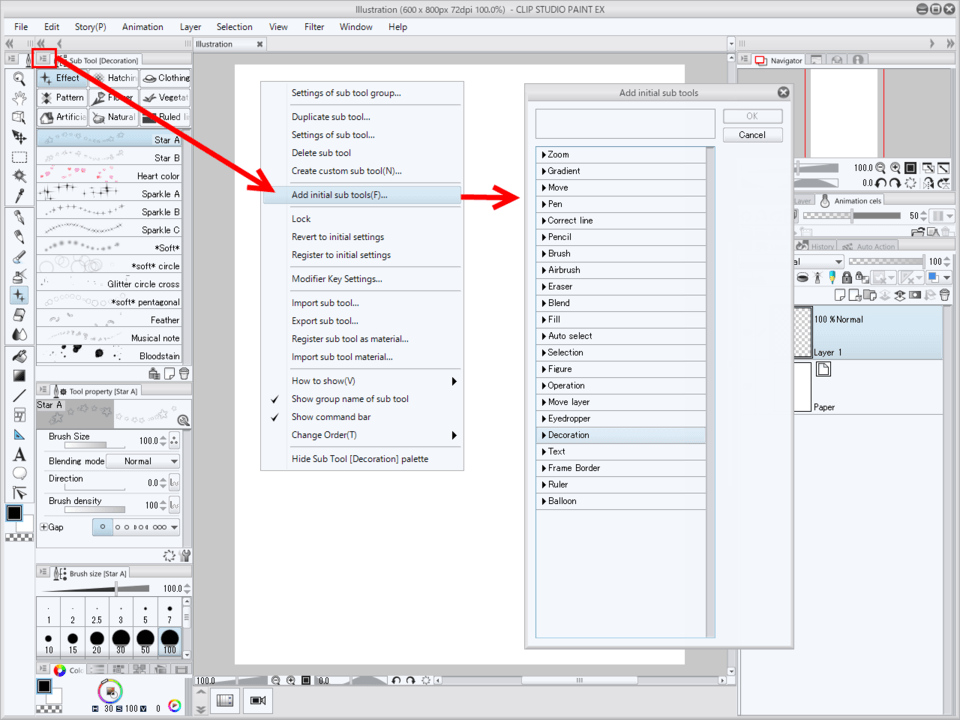Select the Zoom tool in the left toolbar
Viewport: 960px width, 720px height.
(17, 76)
